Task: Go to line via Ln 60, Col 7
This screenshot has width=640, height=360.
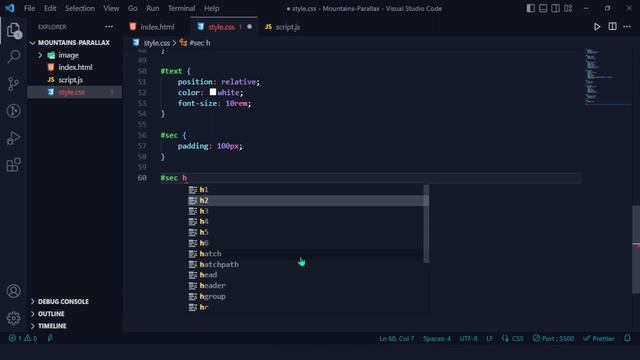Action: point(396,338)
